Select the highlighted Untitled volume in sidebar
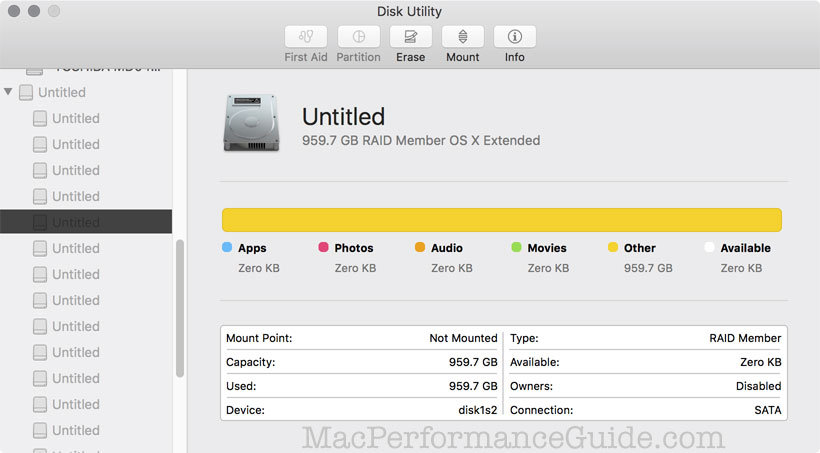The width and height of the screenshot is (820, 453). click(x=76, y=222)
